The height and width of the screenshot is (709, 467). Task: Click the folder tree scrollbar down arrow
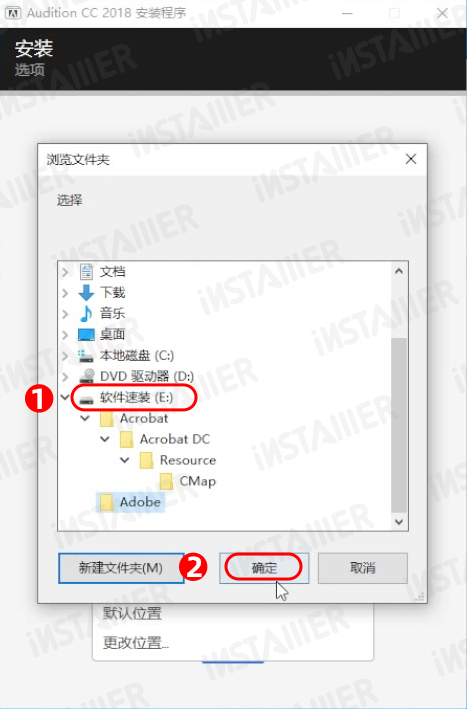pos(399,522)
